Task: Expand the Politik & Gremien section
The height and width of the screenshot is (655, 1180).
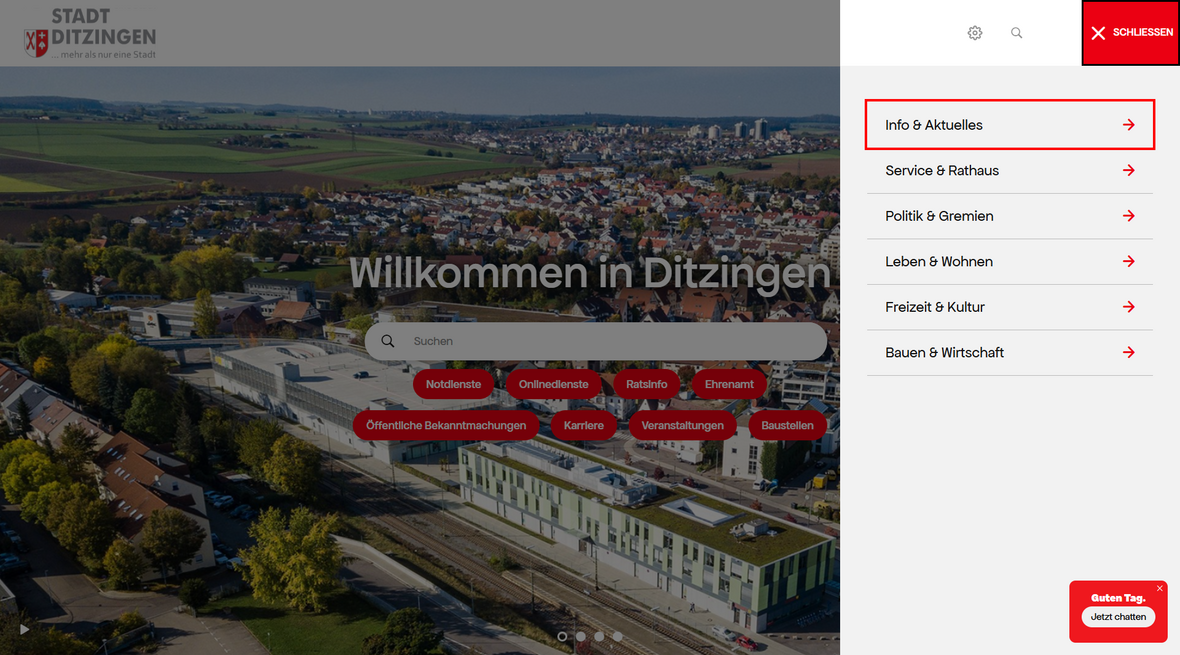Action: [939, 216]
